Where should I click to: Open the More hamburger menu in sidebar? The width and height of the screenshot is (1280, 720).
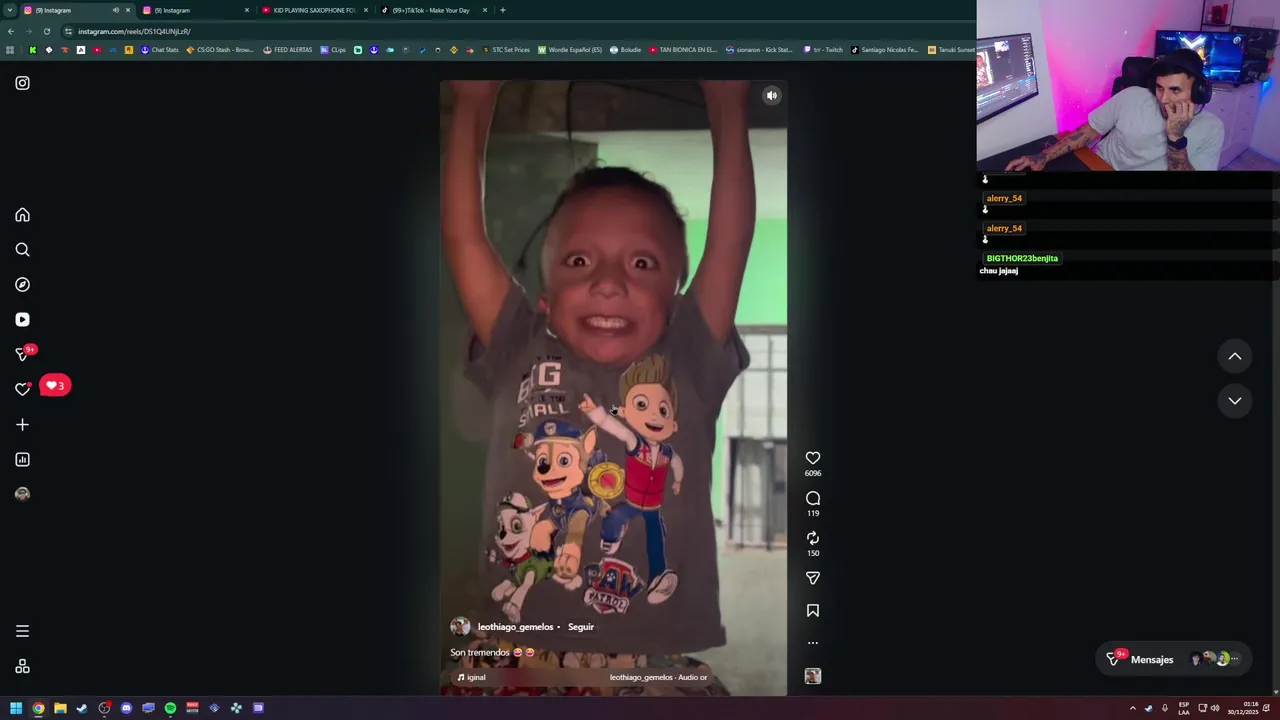(x=22, y=631)
